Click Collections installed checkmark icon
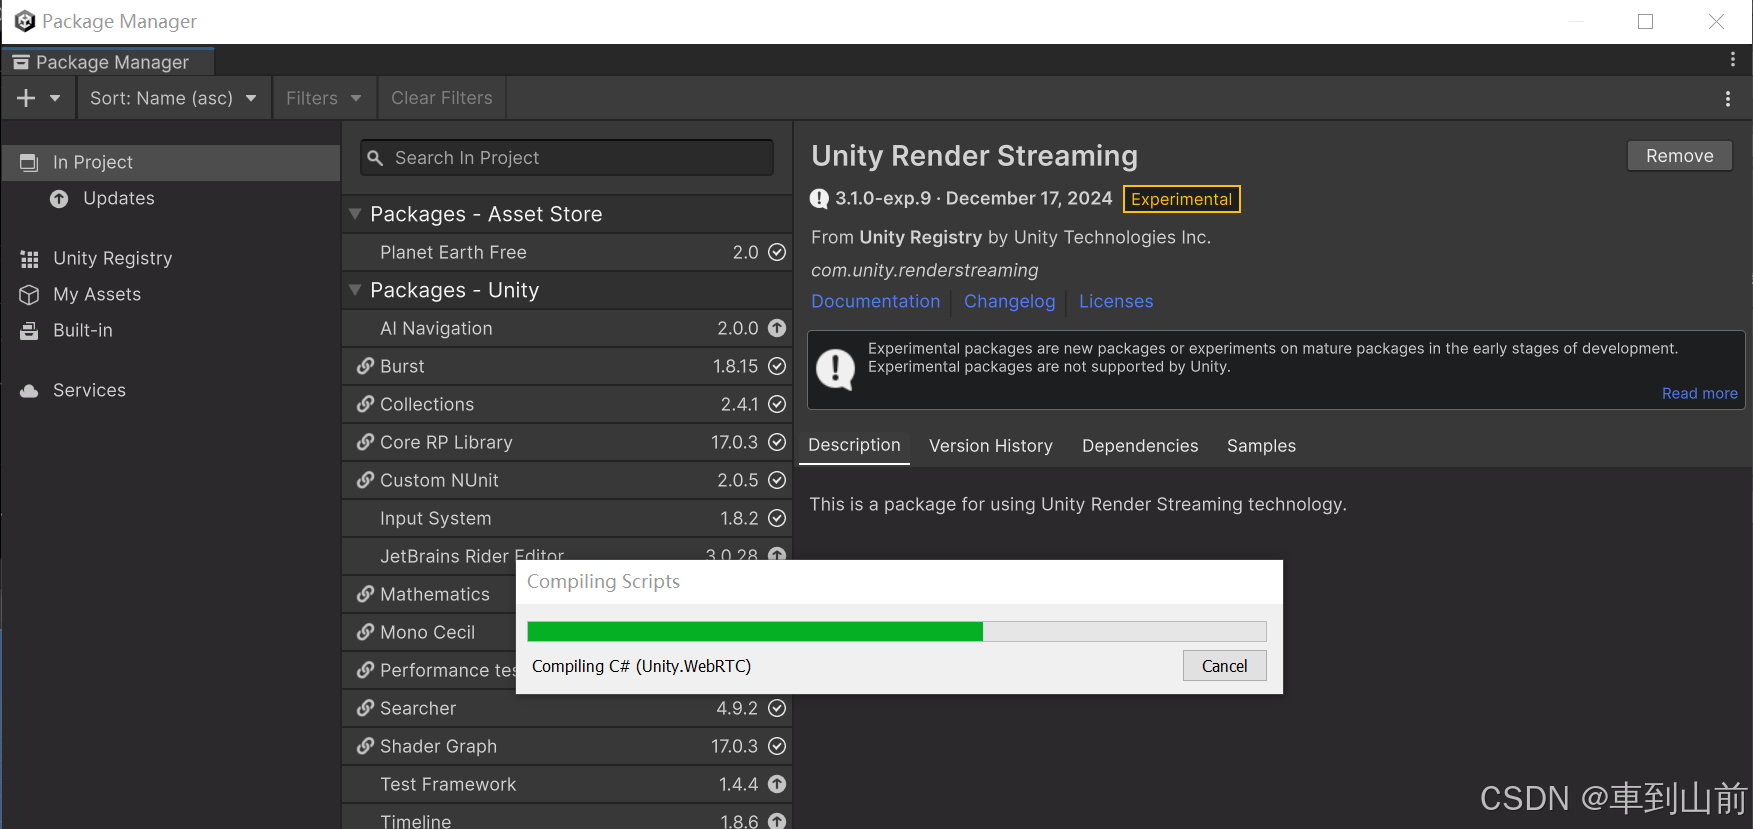Viewport: 1753px width, 829px height. pos(777,404)
